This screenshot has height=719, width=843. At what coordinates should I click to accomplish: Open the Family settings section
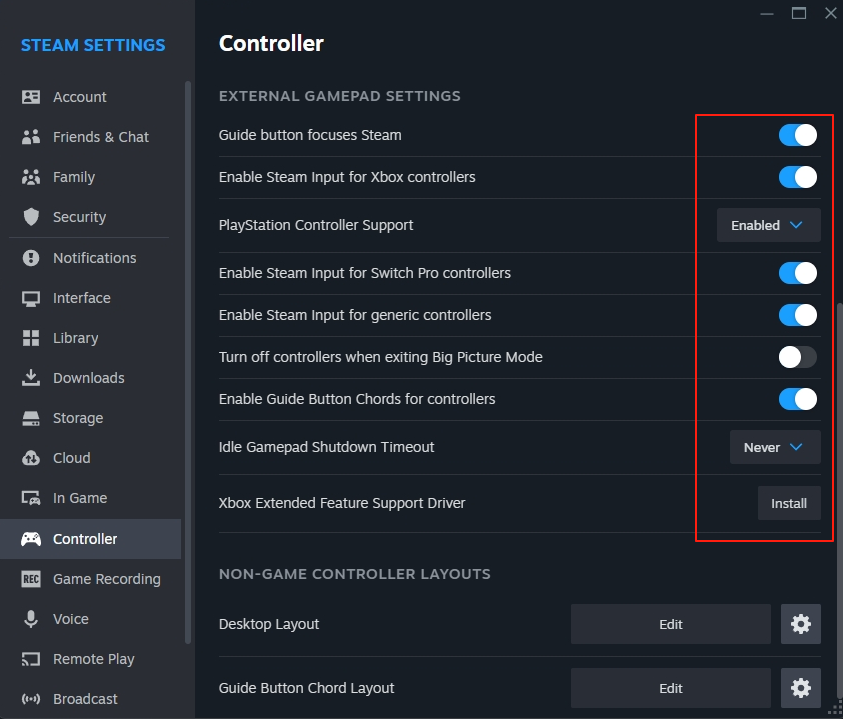pyautogui.click(x=90, y=177)
